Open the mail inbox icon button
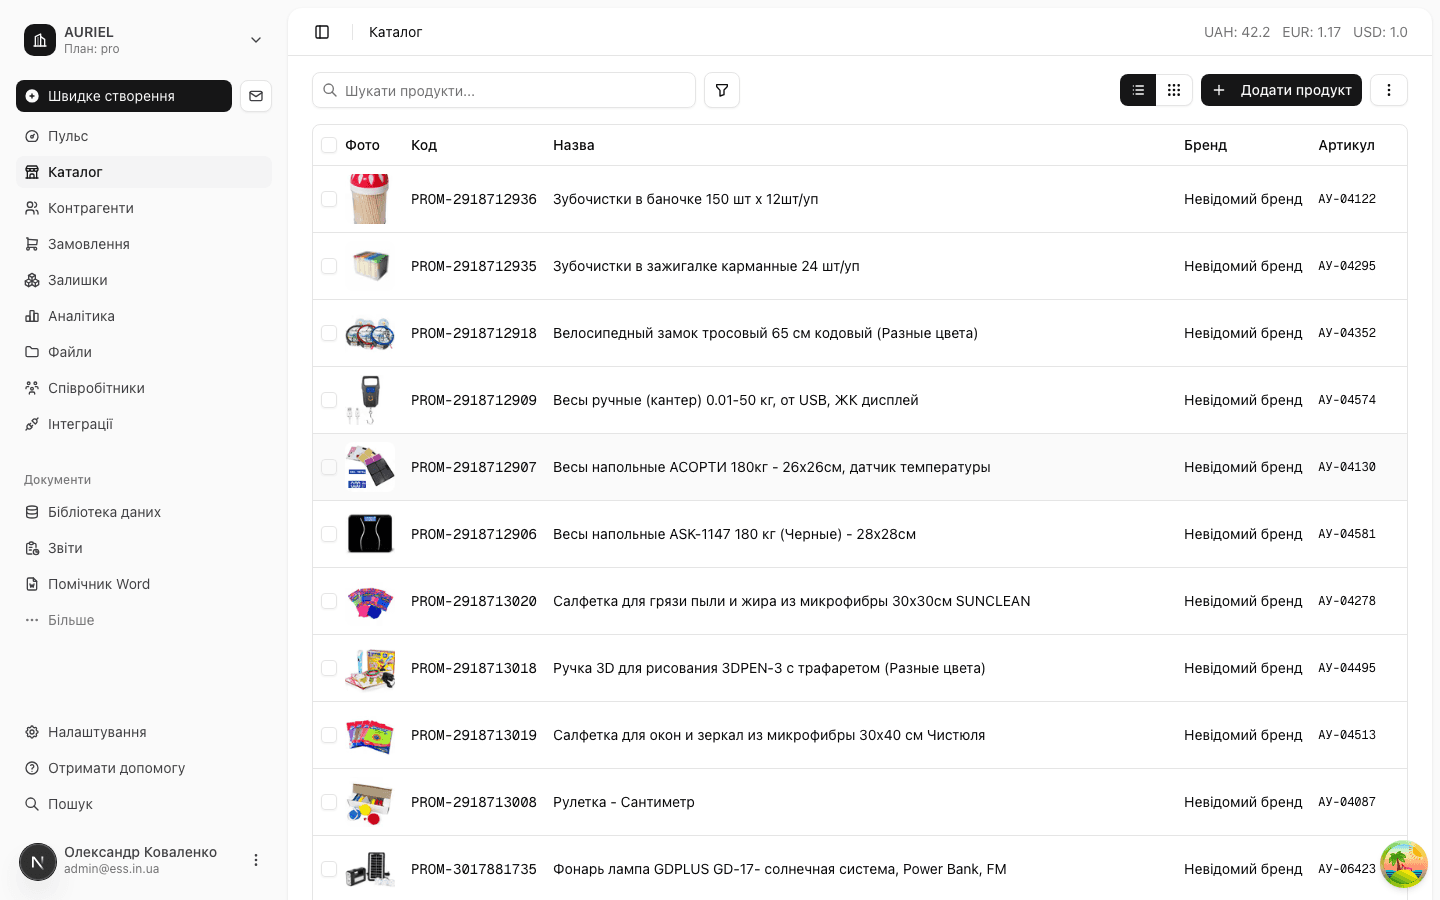This screenshot has height=900, width=1440. [x=256, y=96]
